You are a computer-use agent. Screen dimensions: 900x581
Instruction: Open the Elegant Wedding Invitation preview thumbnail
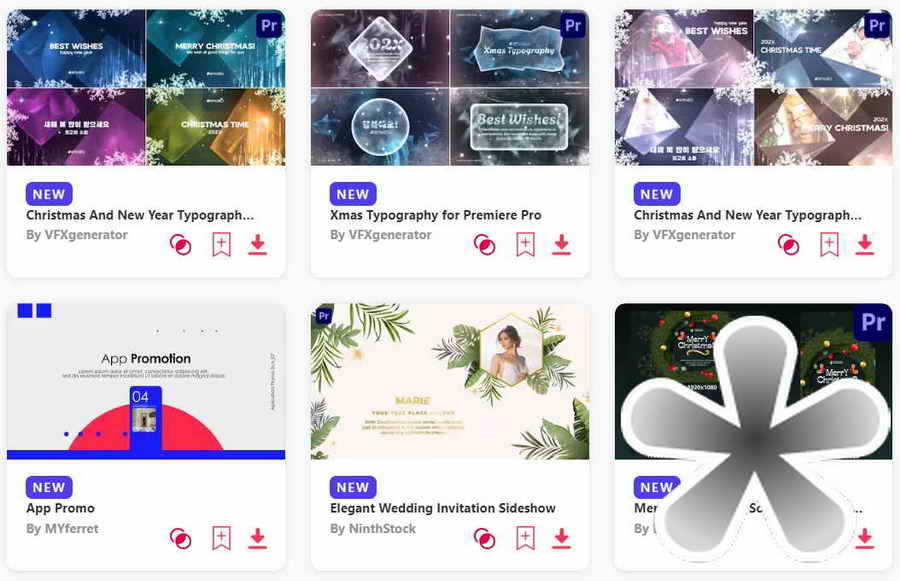[450, 381]
